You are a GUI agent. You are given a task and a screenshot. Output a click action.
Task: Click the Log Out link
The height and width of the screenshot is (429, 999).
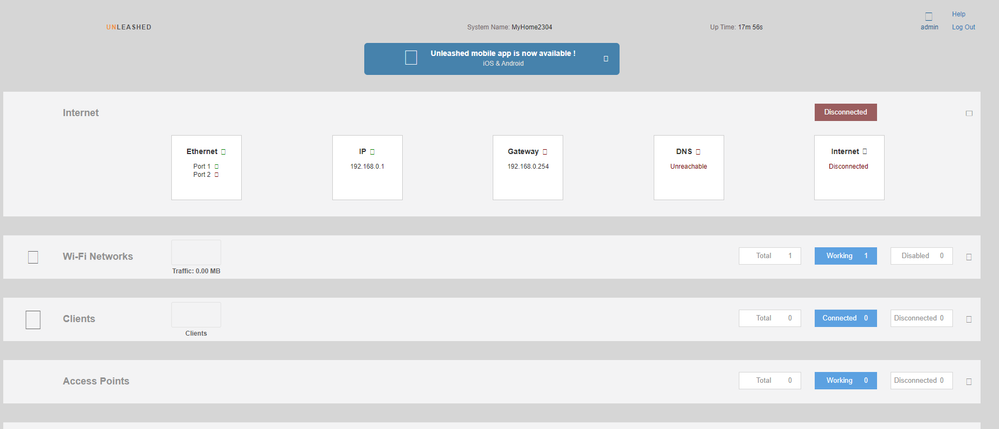(x=963, y=27)
